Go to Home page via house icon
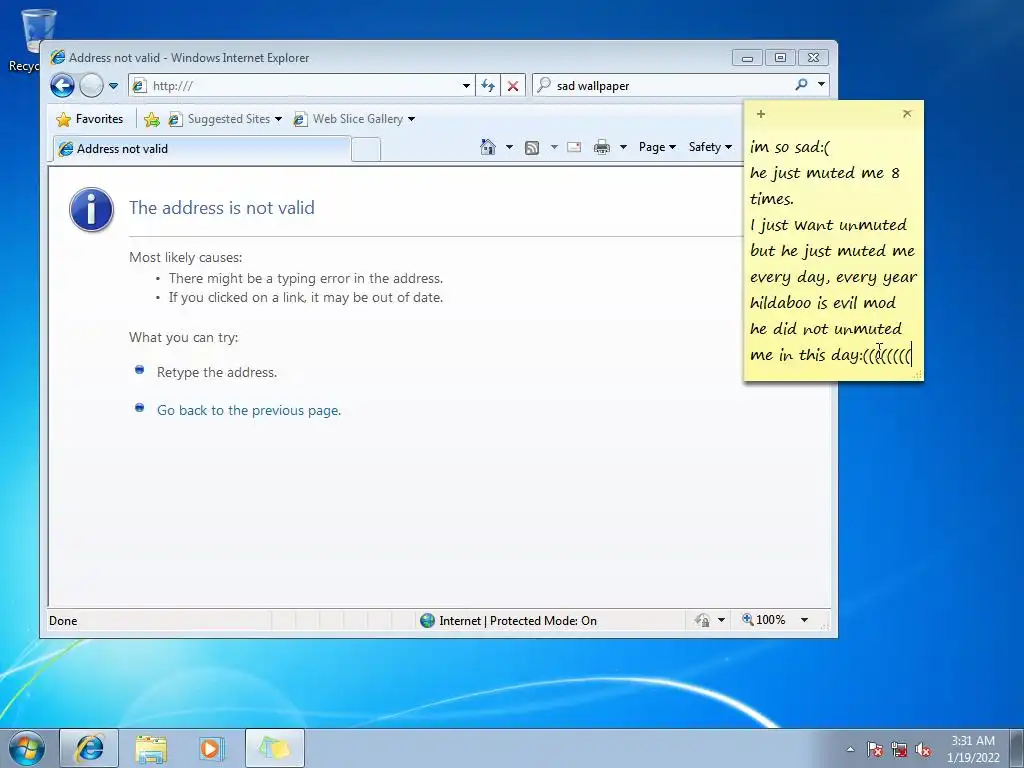This screenshot has height=768, width=1024. [x=488, y=147]
